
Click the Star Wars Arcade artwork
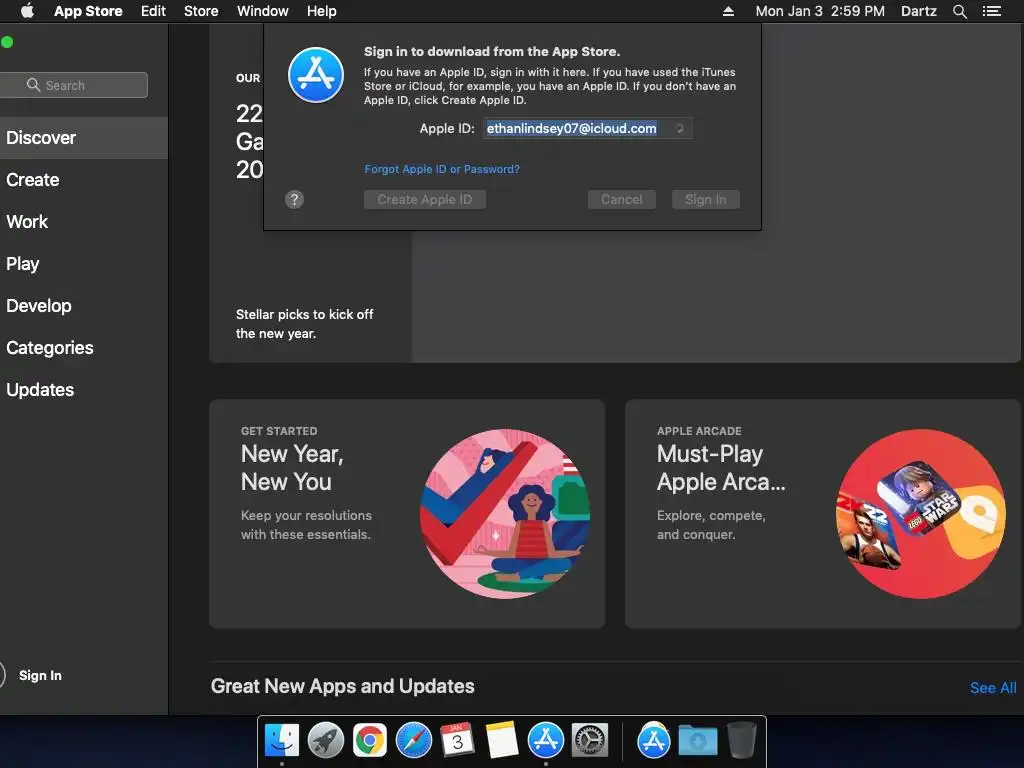pyautogui.click(x=921, y=514)
